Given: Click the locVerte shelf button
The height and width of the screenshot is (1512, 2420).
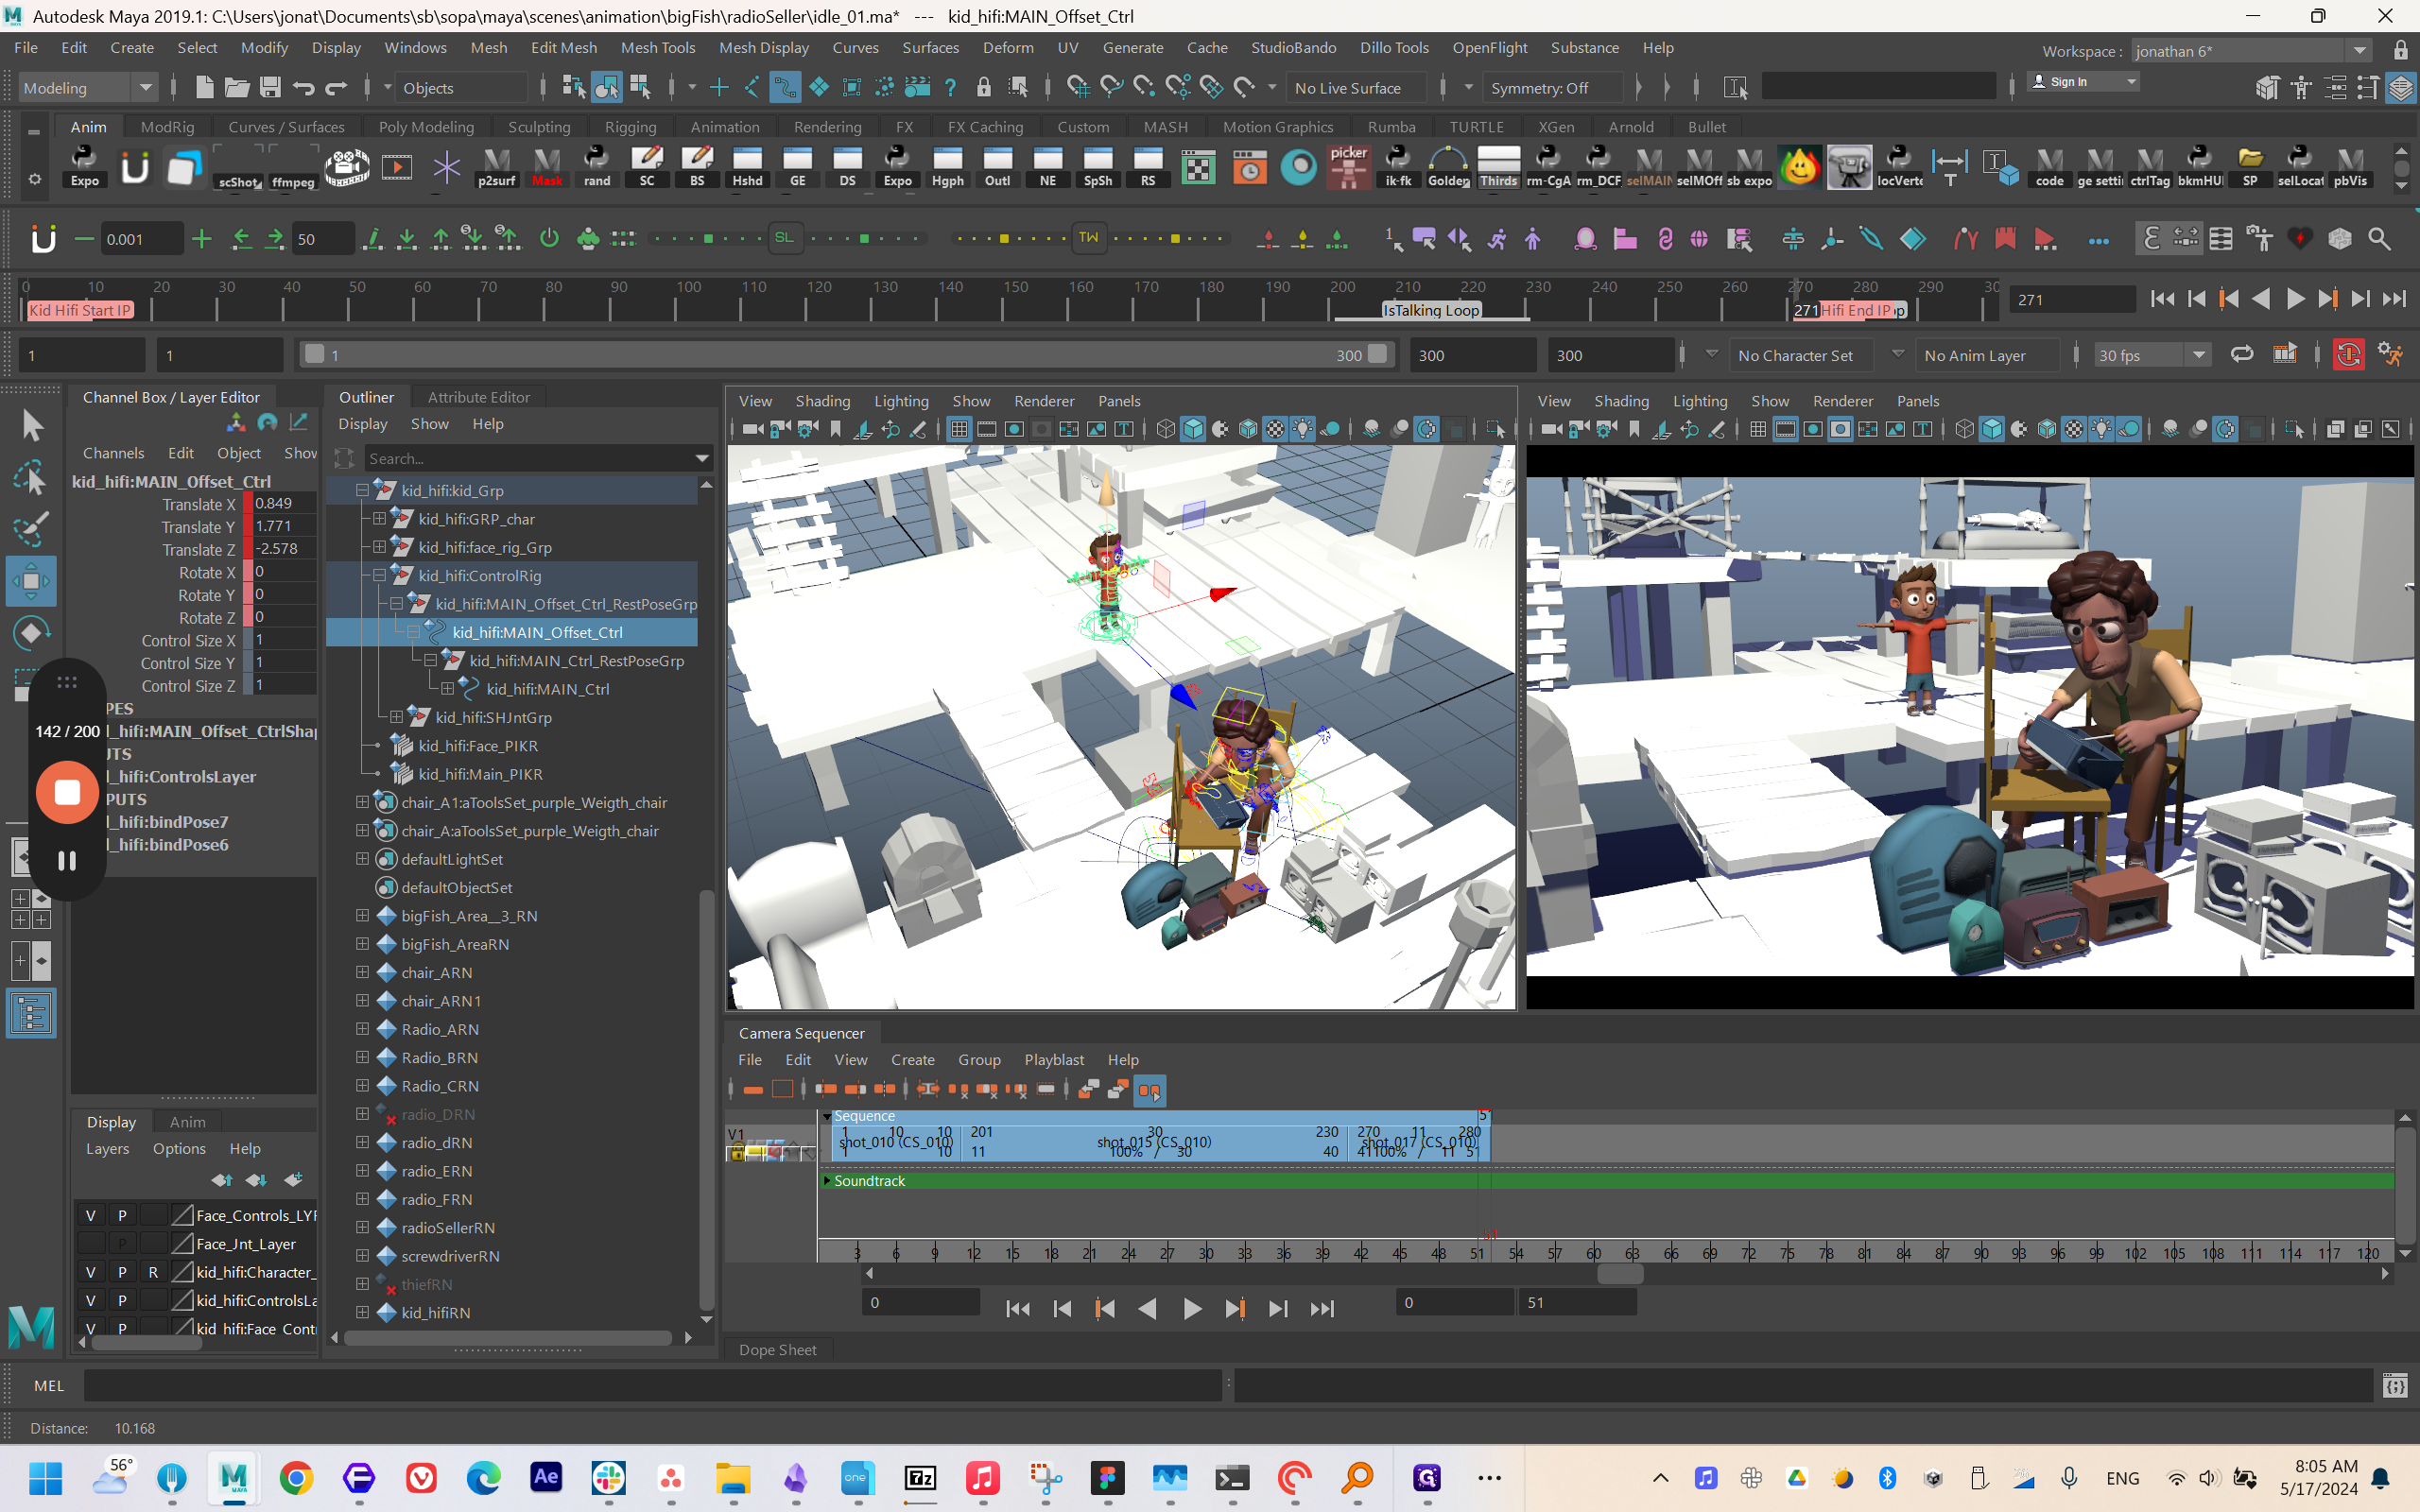Looking at the screenshot, I should tap(1899, 167).
